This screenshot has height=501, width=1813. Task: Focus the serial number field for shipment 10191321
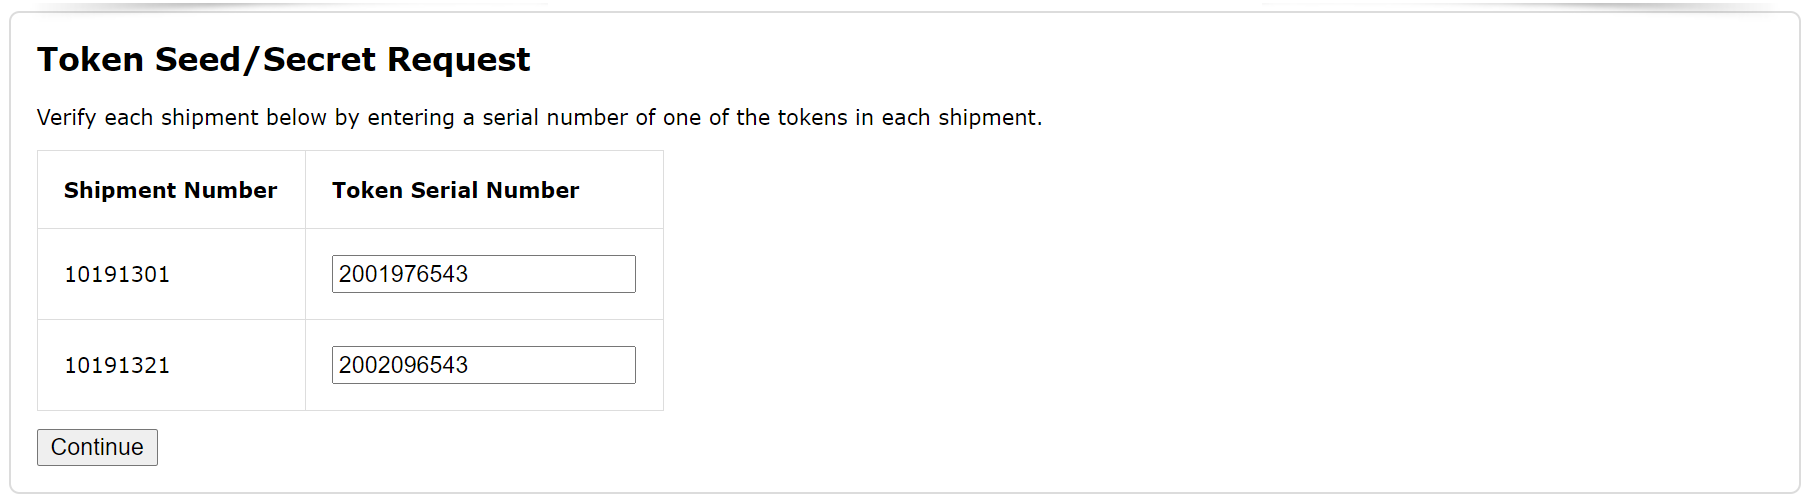click(483, 365)
